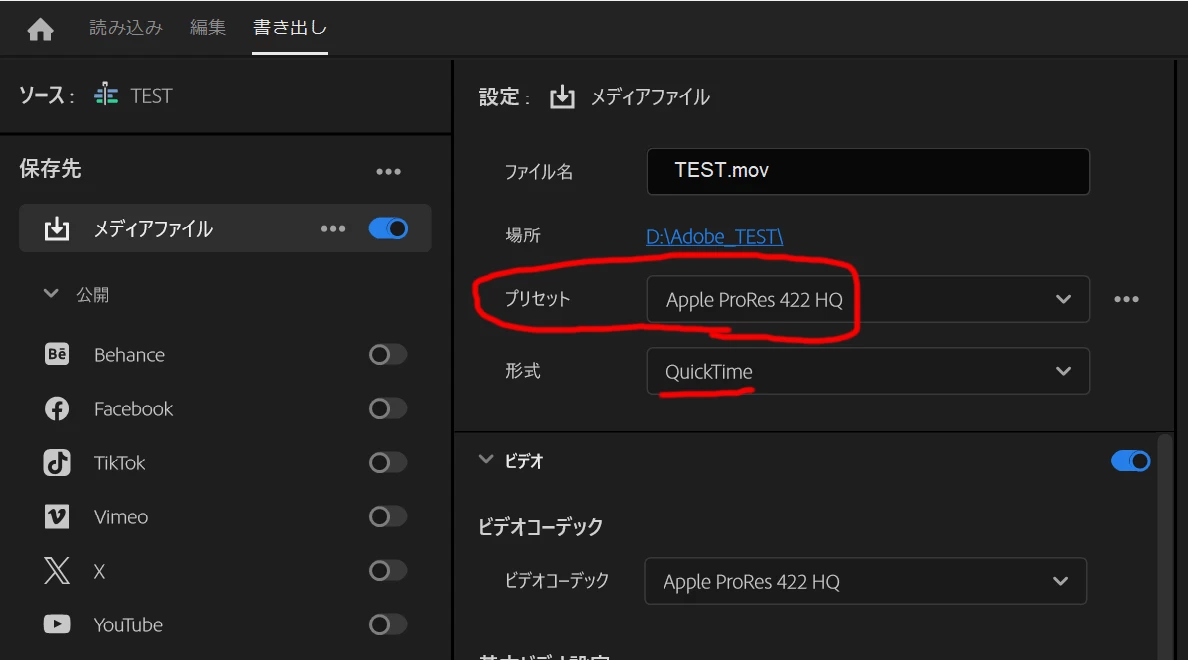Click the settings panel vertical scrollbar

[1164, 546]
